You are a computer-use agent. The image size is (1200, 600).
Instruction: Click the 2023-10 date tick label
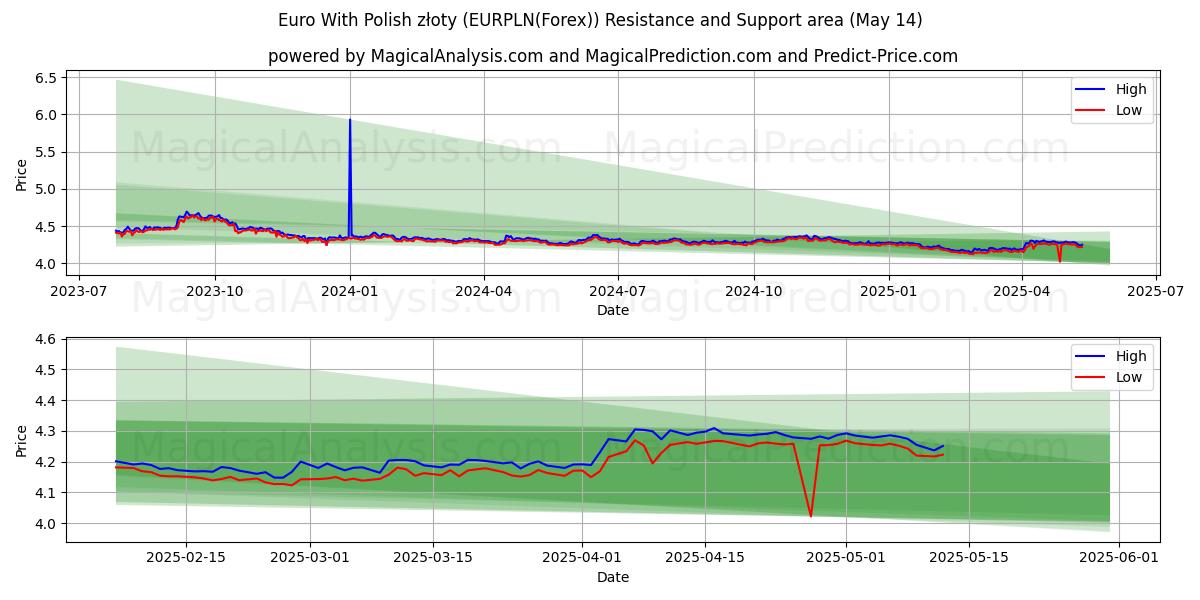point(215,290)
